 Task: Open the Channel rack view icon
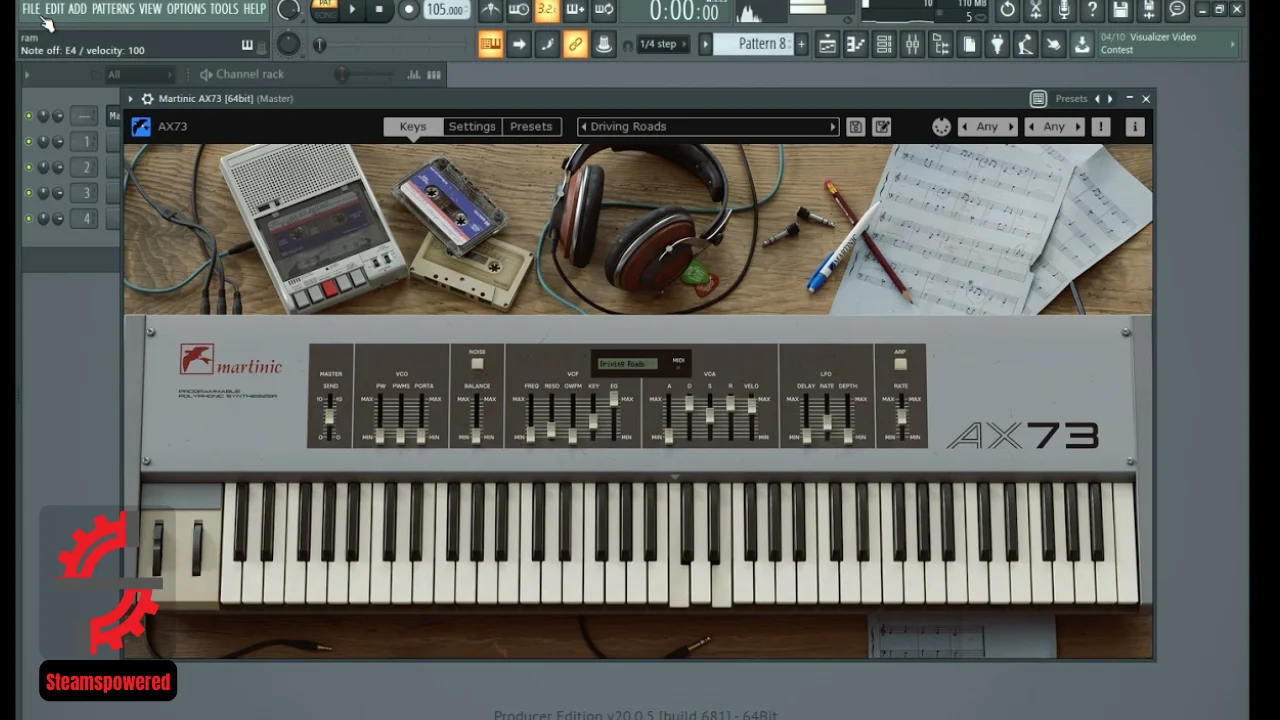[x=884, y=44]
